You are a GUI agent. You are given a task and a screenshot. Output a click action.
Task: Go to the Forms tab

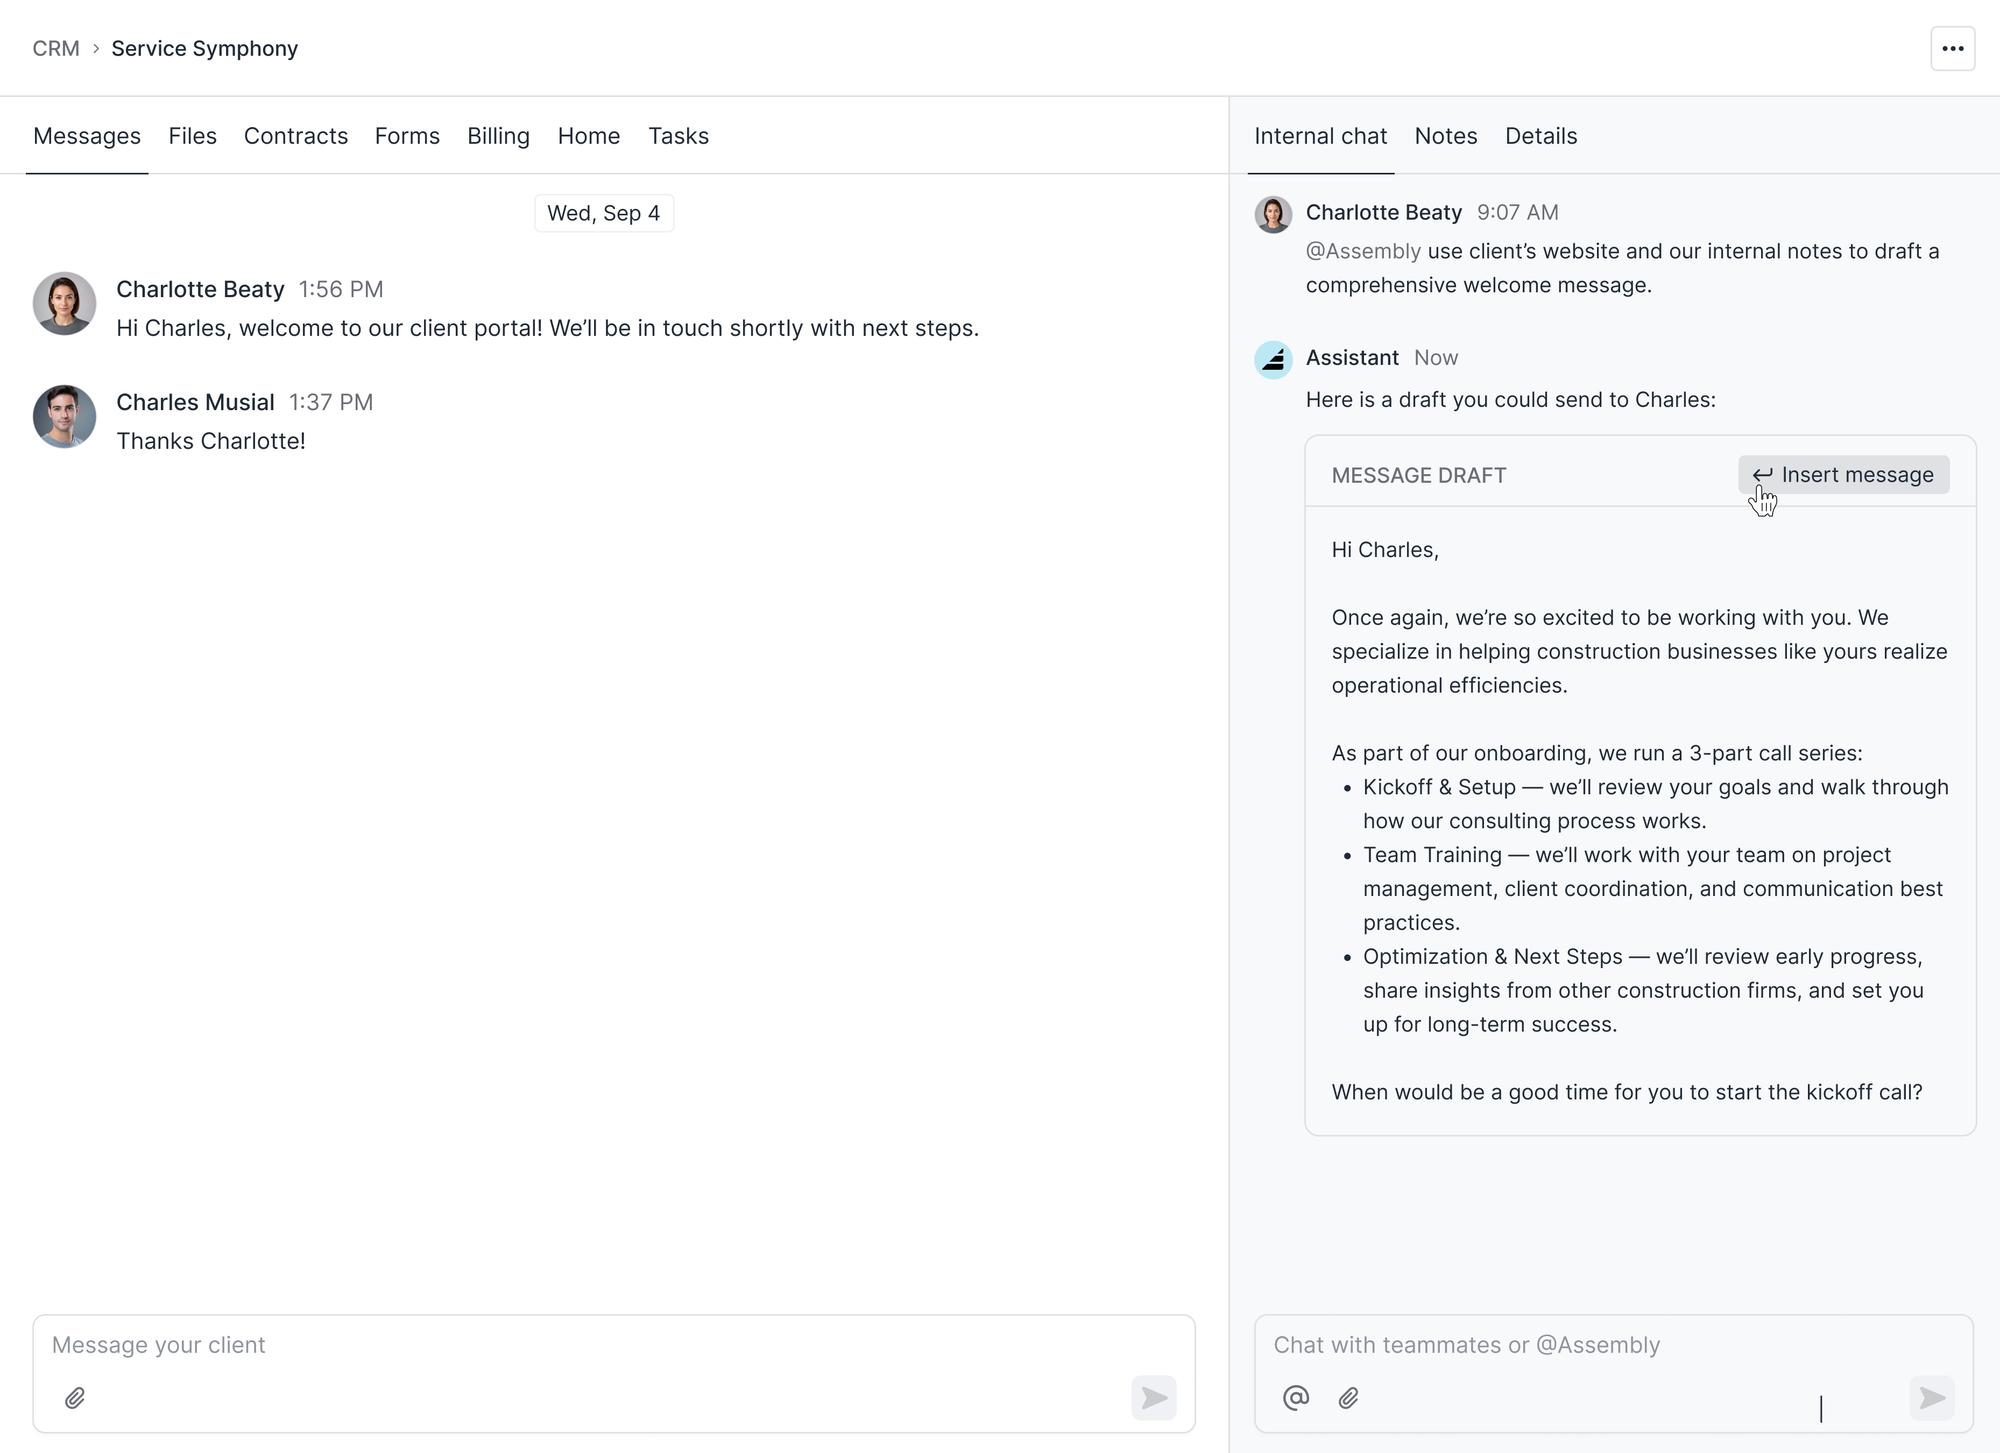407,136
